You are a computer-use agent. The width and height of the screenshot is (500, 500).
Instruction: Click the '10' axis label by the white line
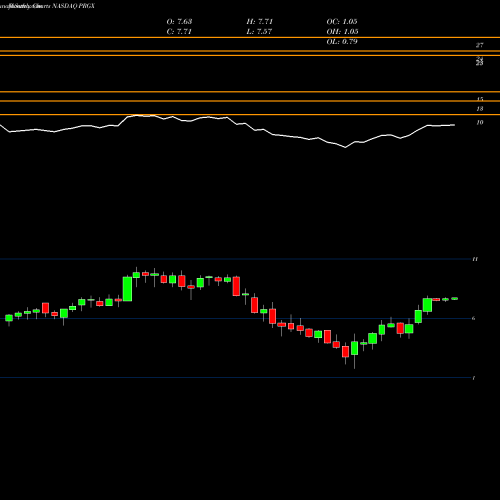point(480,123)
